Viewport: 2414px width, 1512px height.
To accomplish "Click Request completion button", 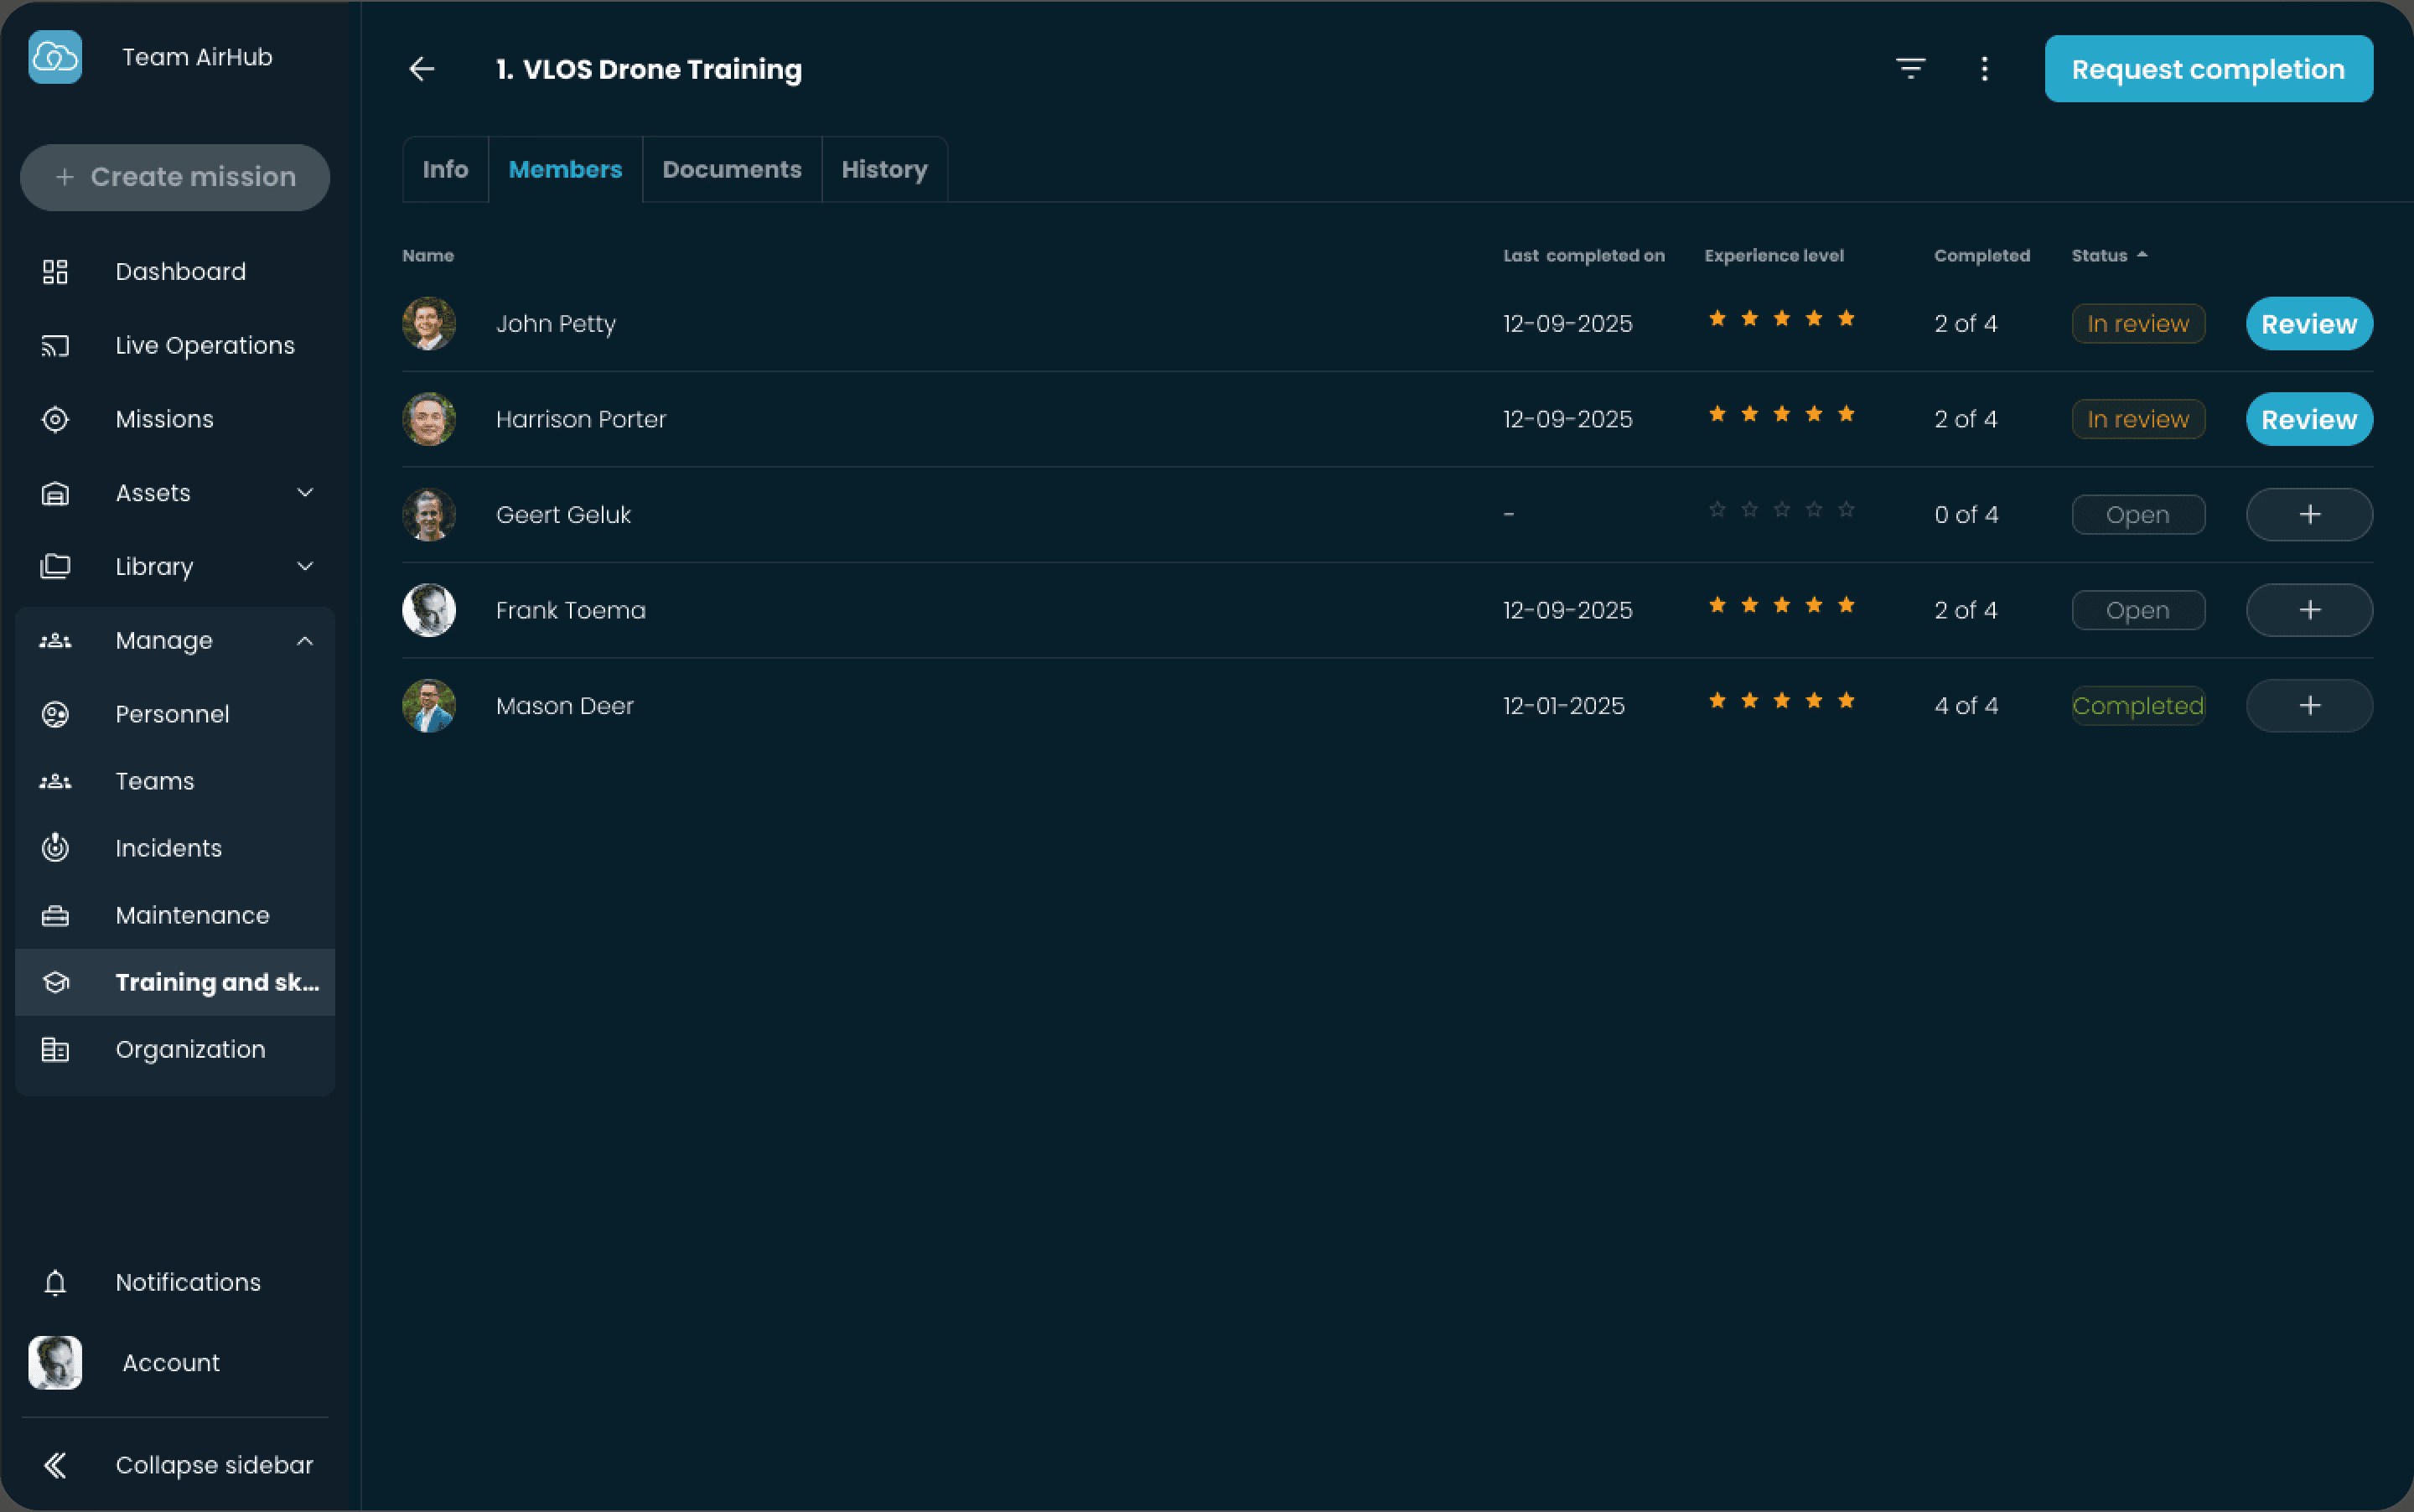I will pos(2208,69).
